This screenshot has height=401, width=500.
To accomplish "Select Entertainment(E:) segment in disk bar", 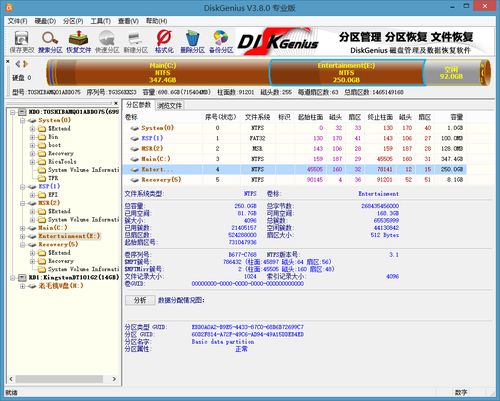I will pyautogui.click(x=346, y=73).
